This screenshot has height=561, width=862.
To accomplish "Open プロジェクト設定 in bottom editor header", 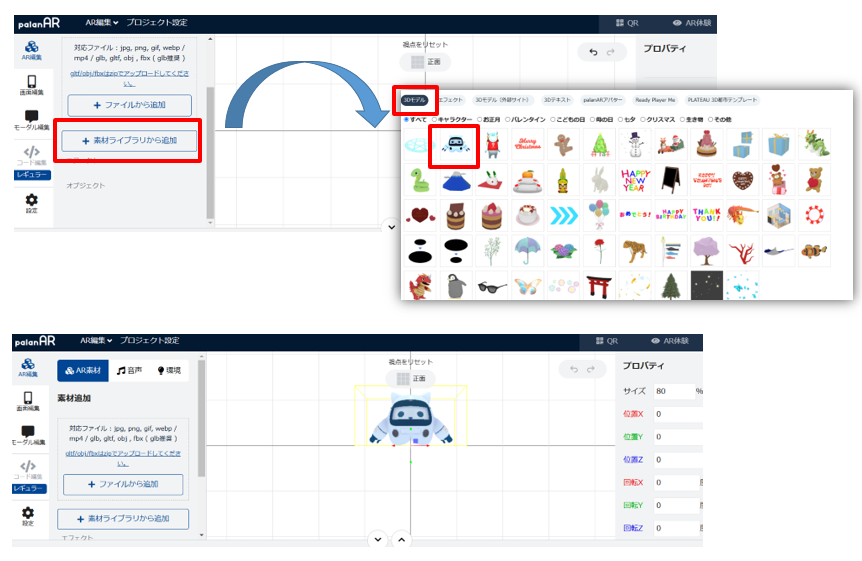I will pos(150,340).
